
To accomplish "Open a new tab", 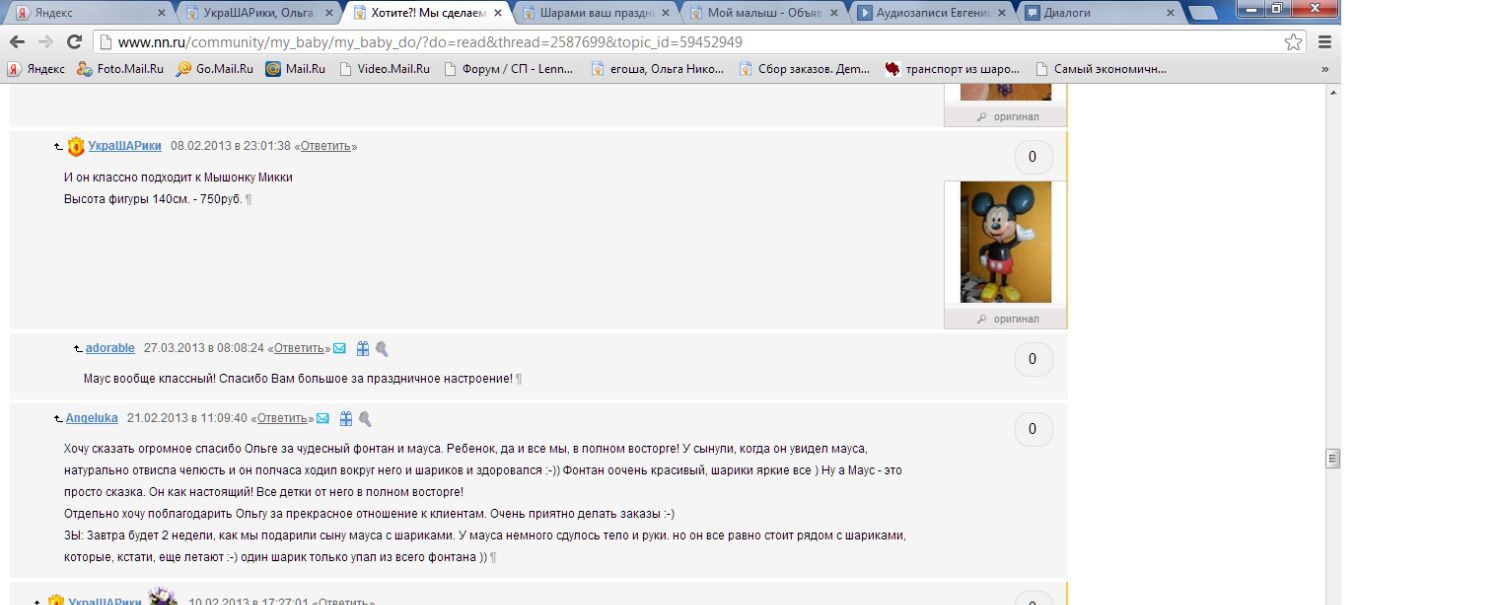I will click(1204, 14).
